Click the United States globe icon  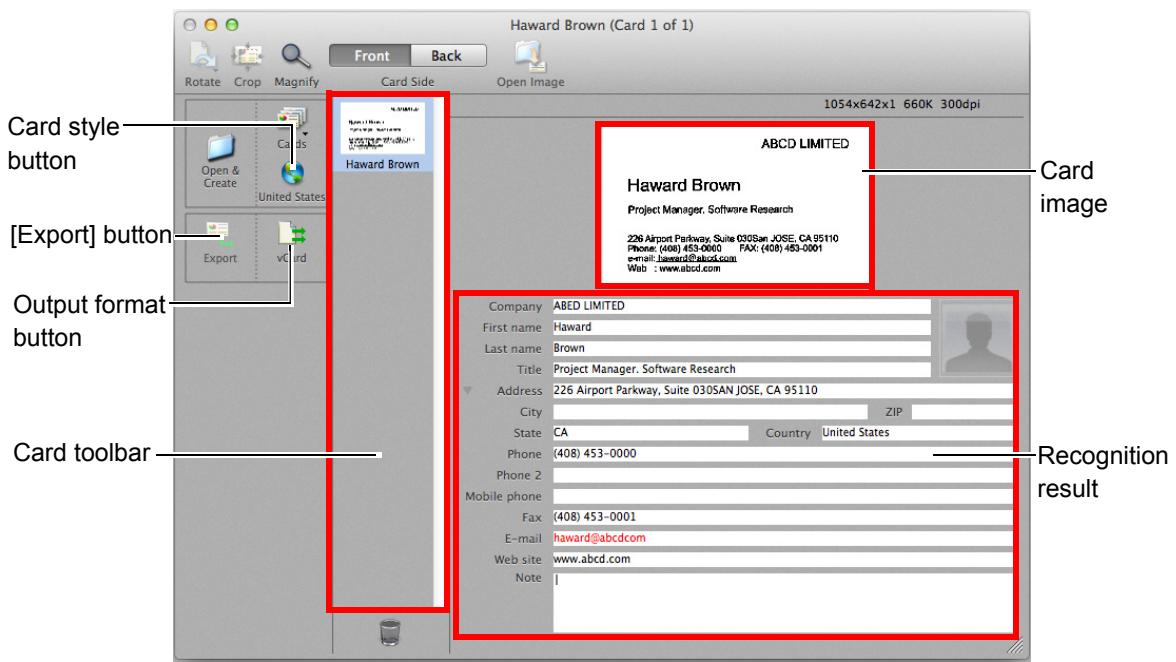(x=292, y=173)
